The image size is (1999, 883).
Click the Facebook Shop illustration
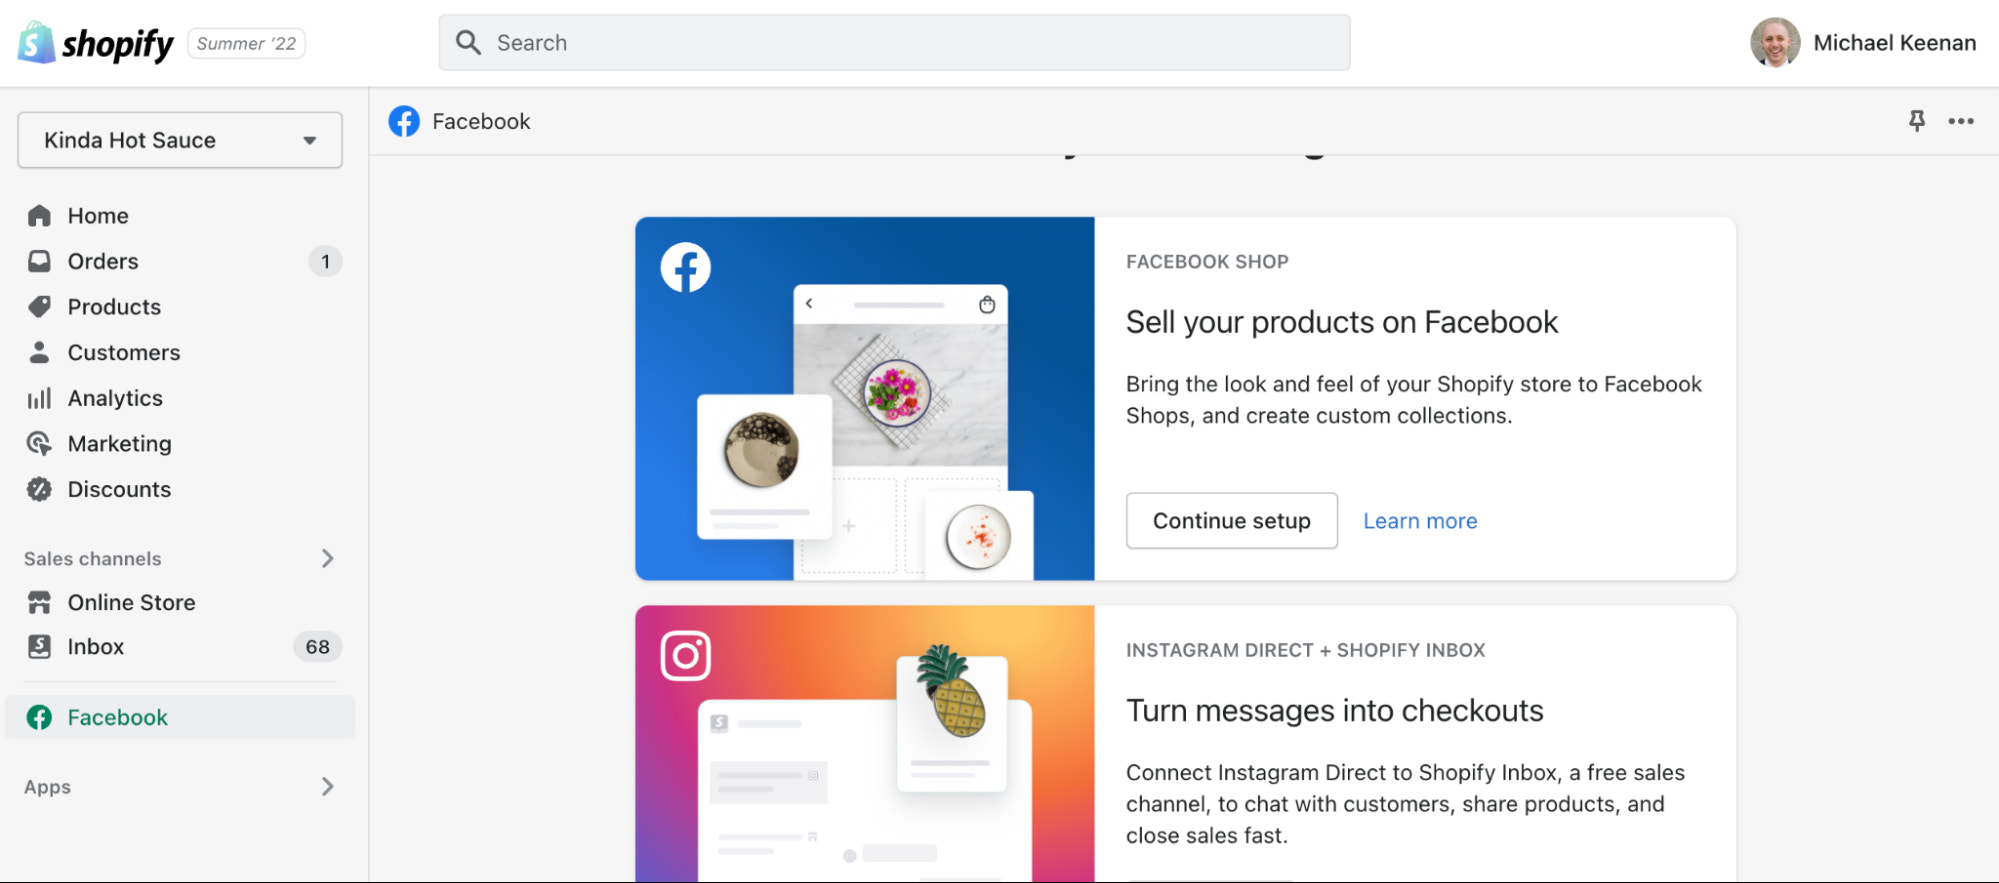point(865,398)
